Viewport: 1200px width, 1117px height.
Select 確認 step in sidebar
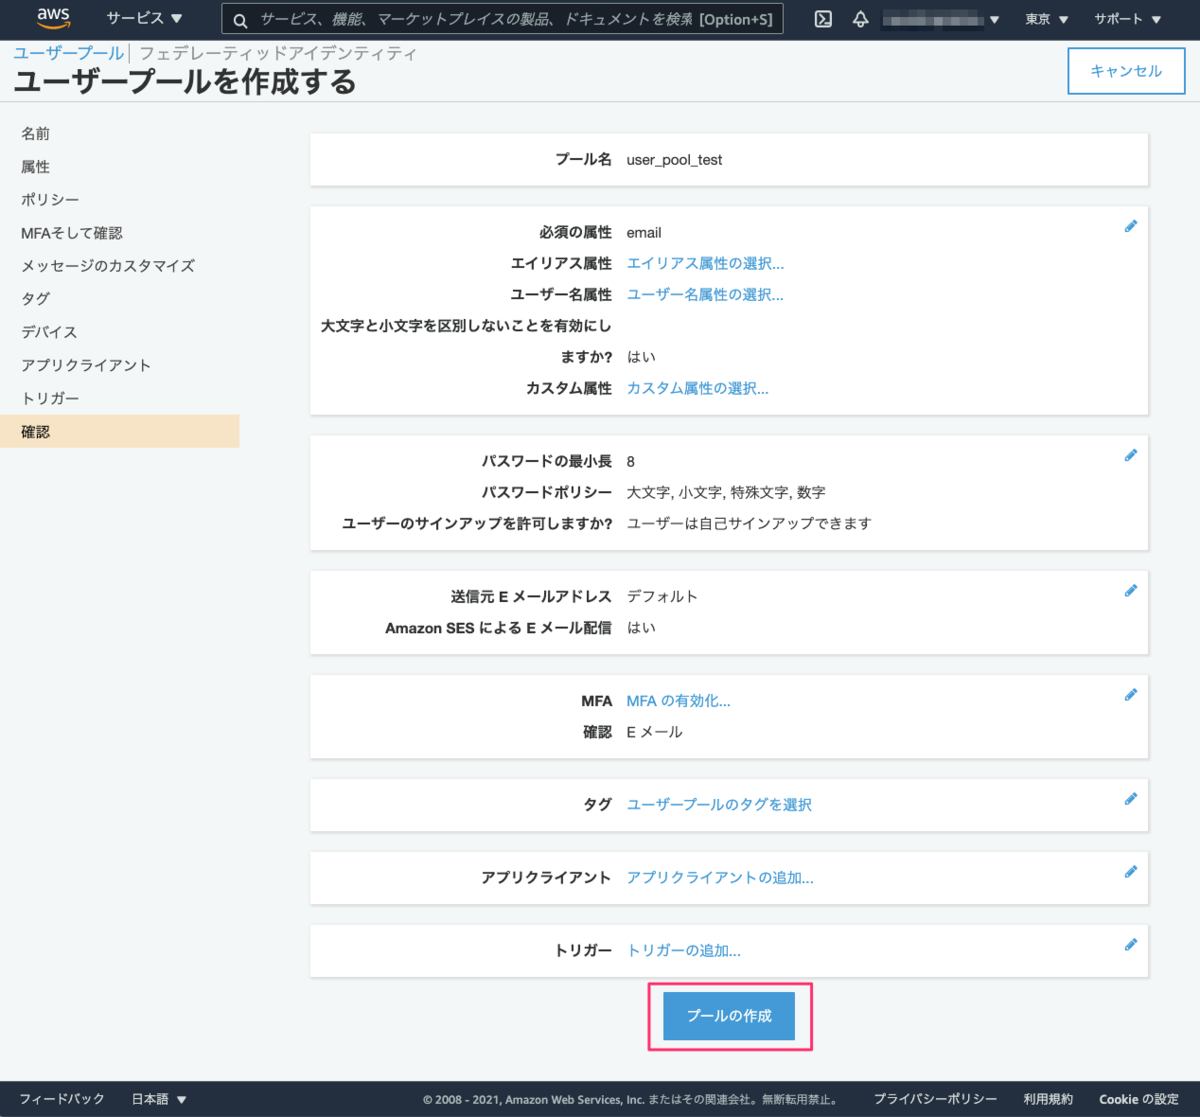[120, 431]
